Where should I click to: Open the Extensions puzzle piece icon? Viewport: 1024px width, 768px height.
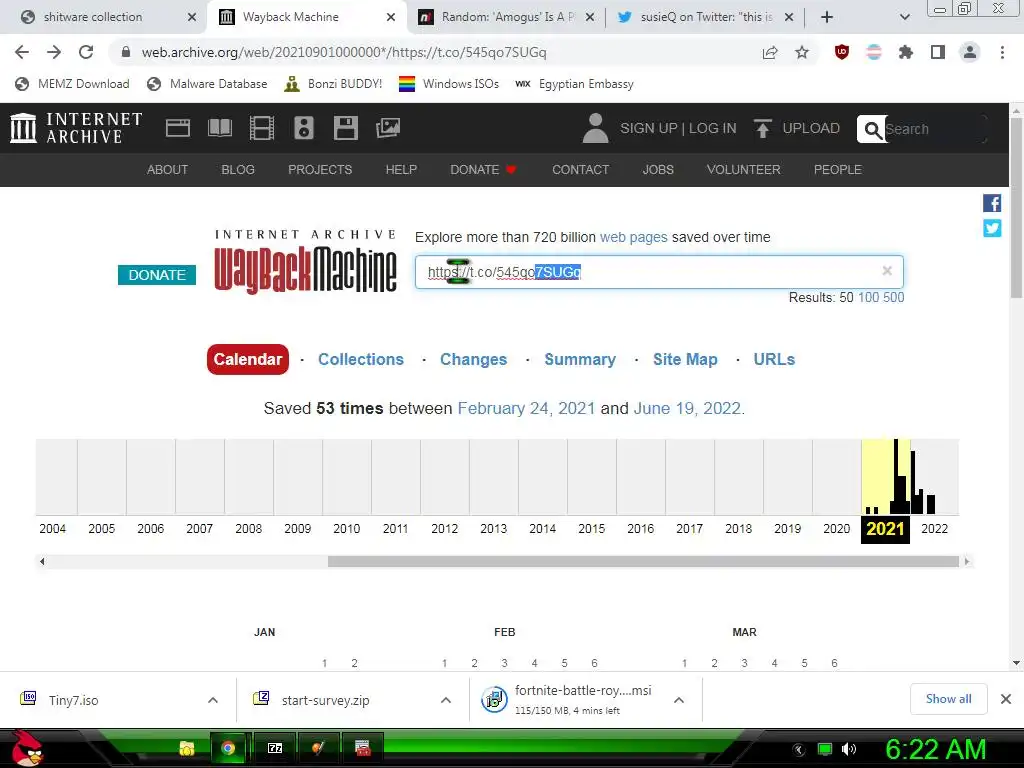click(x=906, y=52)
